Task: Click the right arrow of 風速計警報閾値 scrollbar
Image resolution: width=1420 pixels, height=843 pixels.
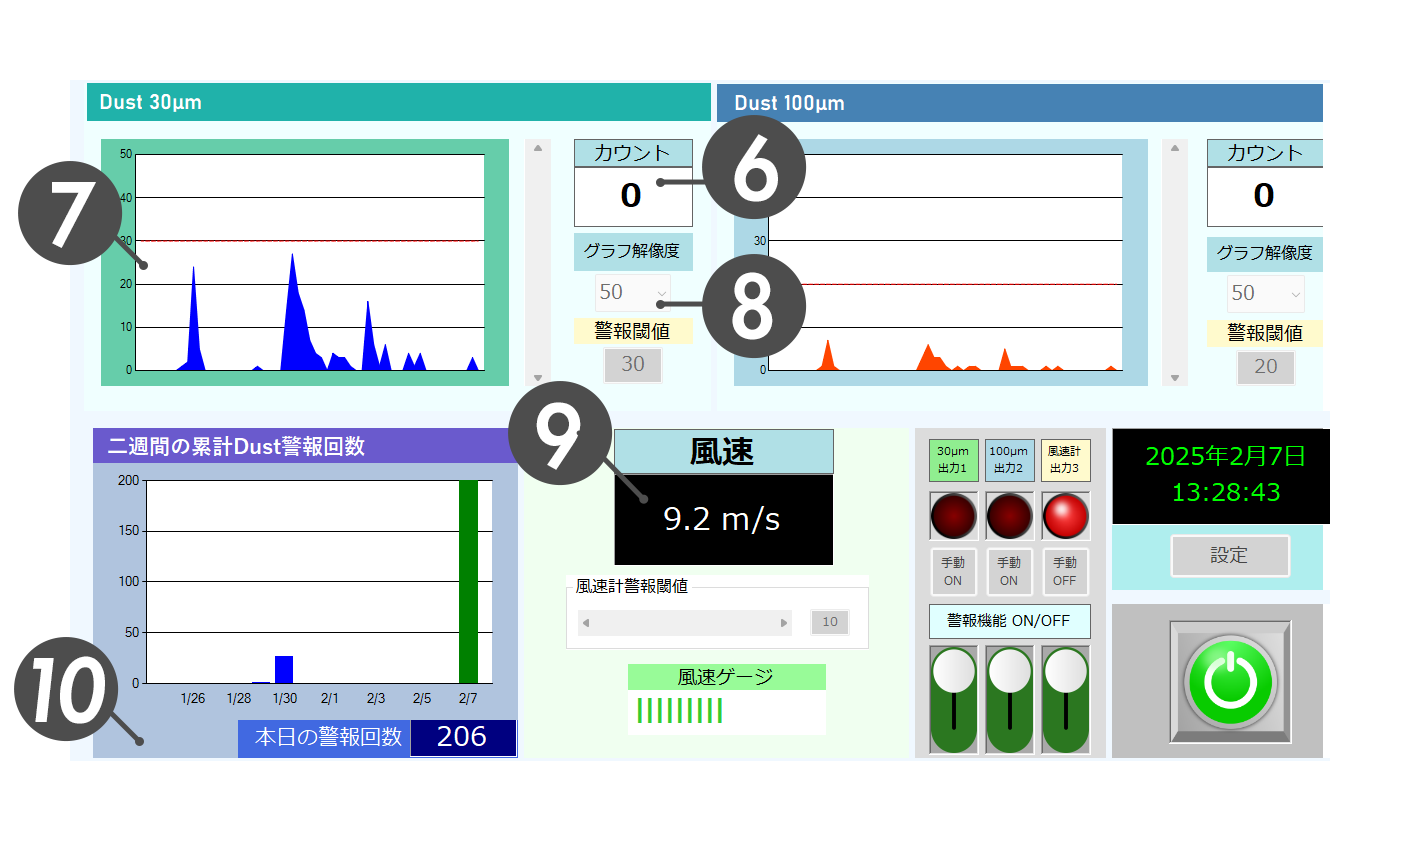Action: pyautogui.click(x=784, y=623)
